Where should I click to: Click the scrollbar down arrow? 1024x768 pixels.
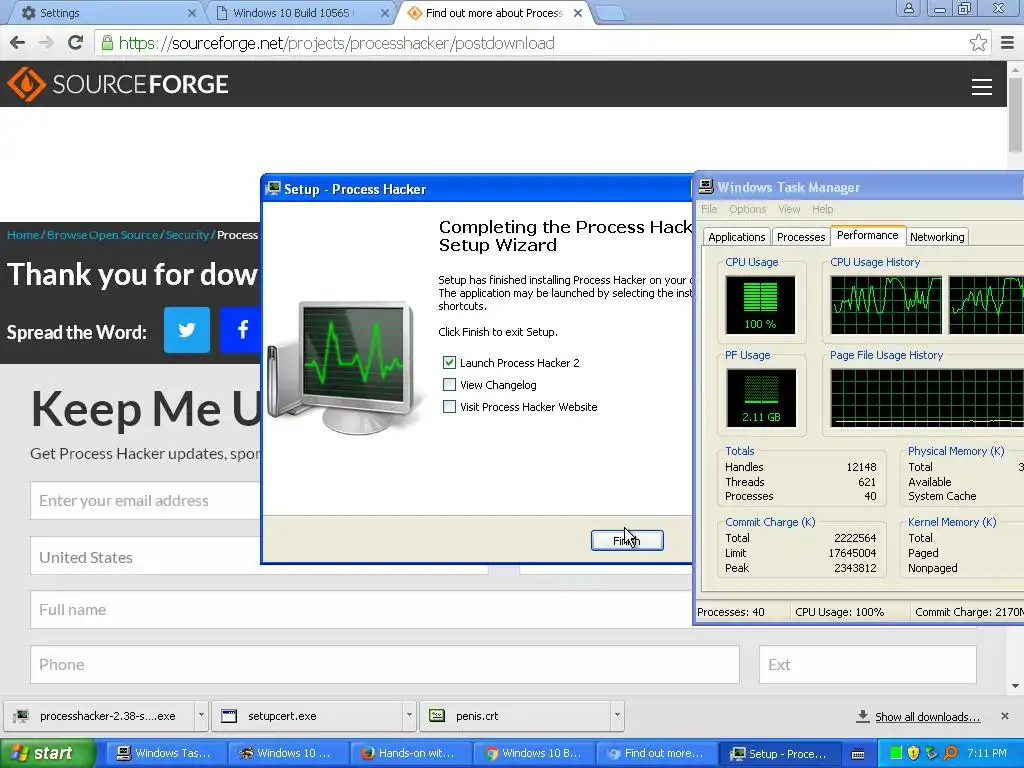tap(1015, 686)
